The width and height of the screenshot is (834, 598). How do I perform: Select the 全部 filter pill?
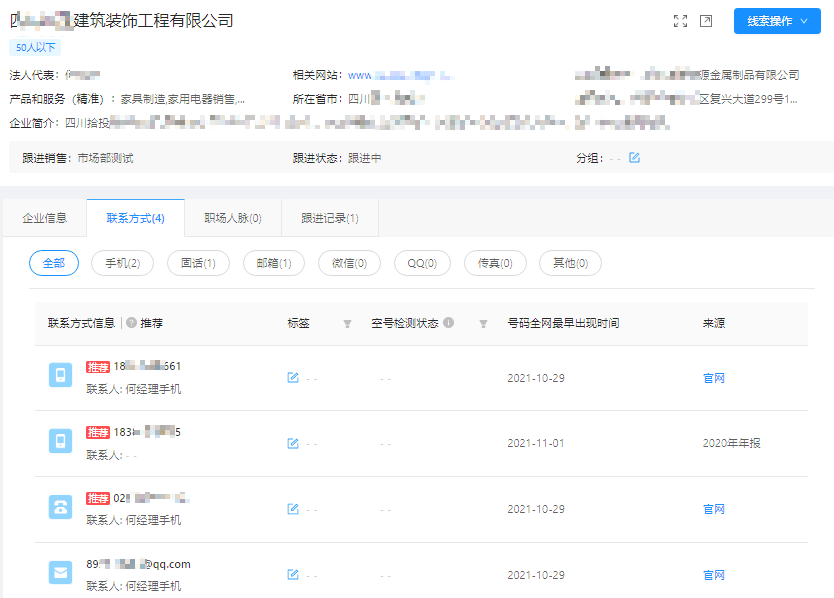53,263
